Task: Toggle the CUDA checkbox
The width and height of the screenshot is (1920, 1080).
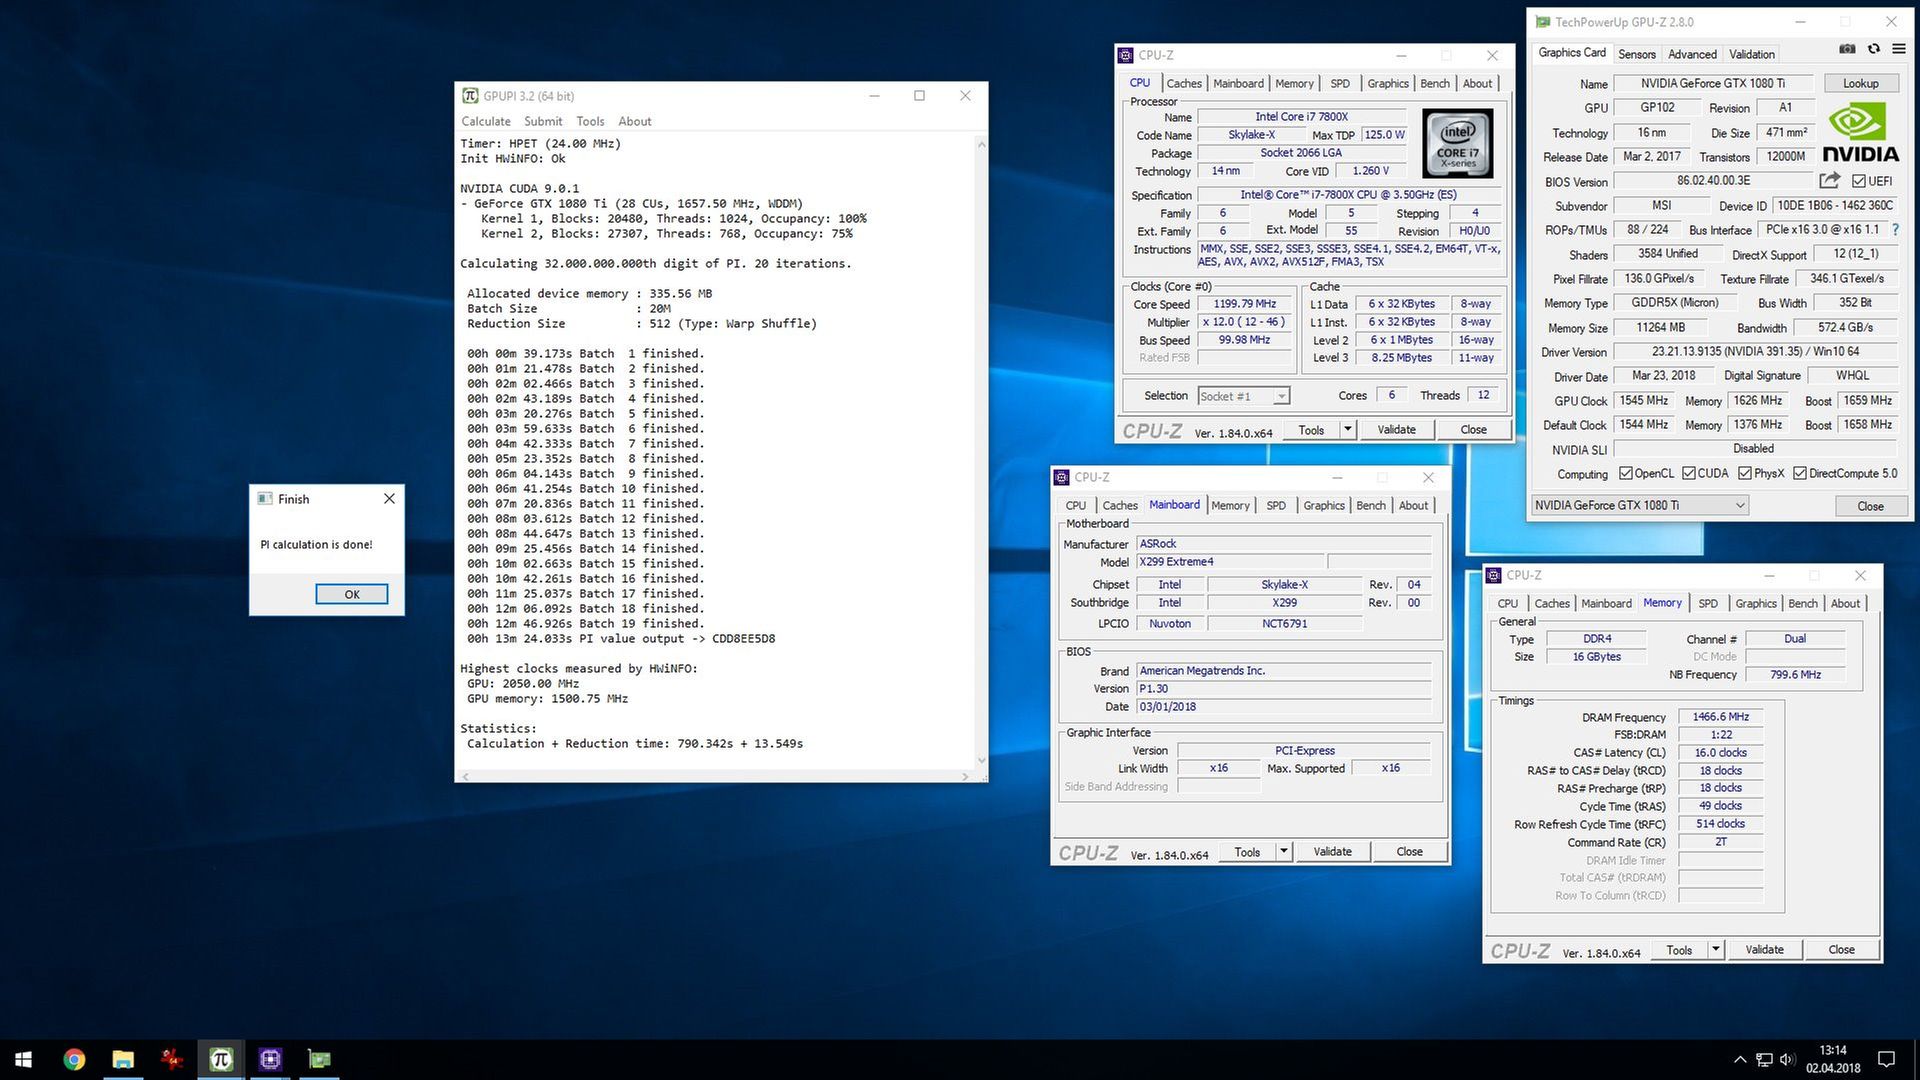Action: coord(1689,473)
